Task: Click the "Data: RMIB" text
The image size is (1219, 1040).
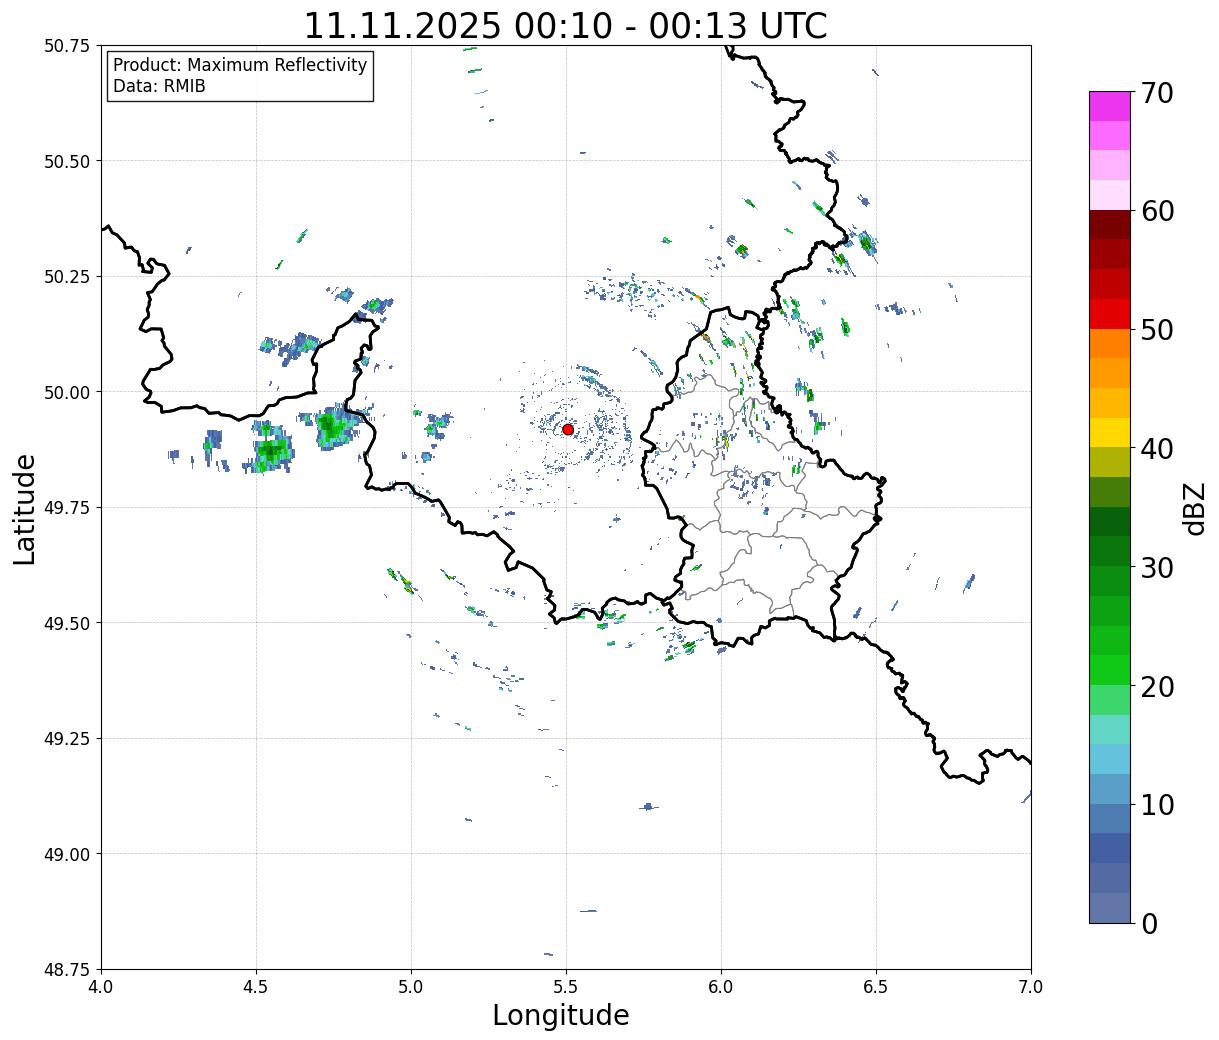Action: (x=159, y=86)
